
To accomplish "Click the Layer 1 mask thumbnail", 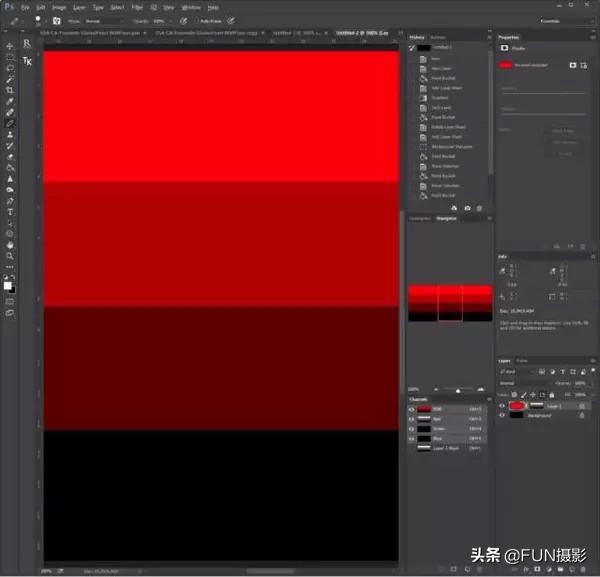I will coord(537,406).
